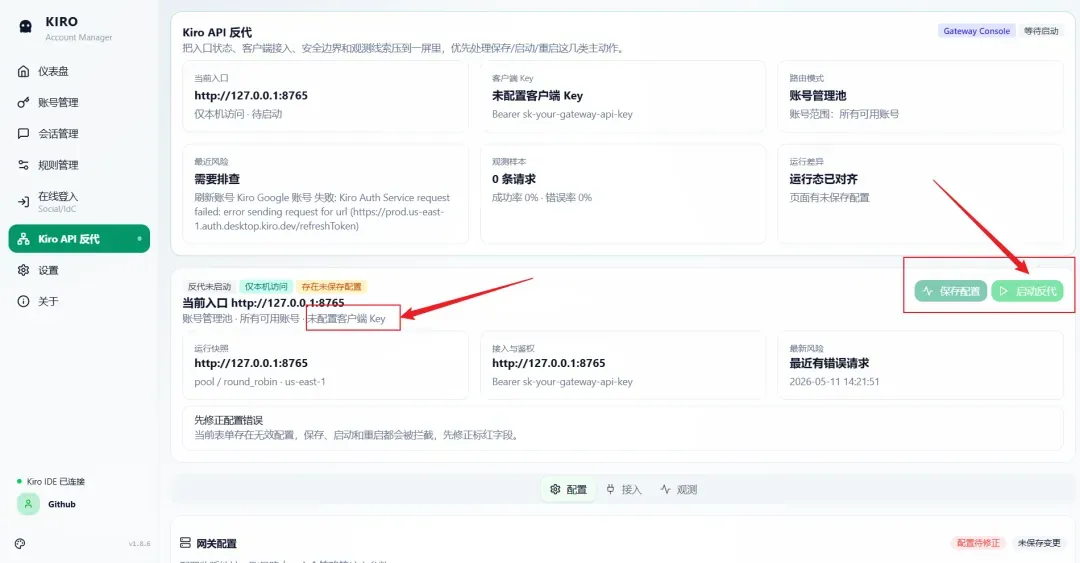Click the 启动反代 button
This screenshot has height=563, width=1080.
pyautogui.click(x=1027, y=291)
